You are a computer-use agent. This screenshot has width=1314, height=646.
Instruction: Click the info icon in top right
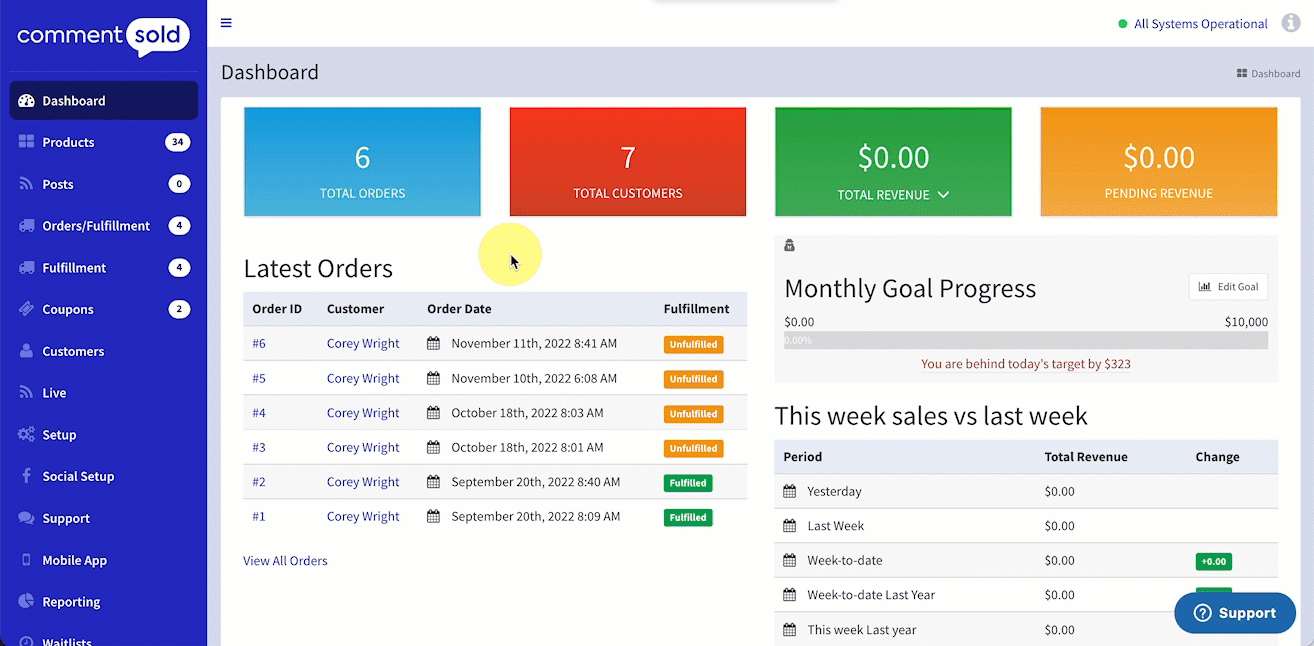[1290, 23]
